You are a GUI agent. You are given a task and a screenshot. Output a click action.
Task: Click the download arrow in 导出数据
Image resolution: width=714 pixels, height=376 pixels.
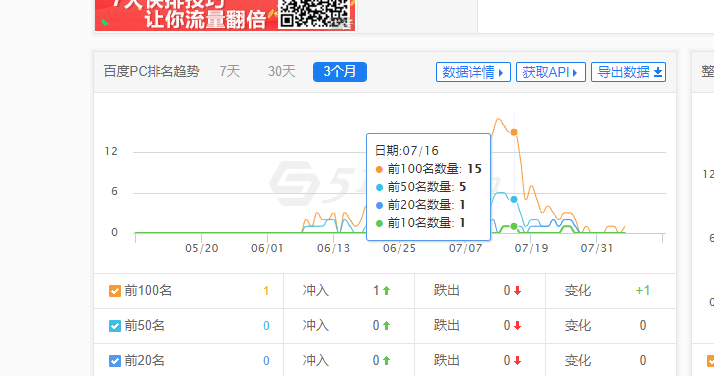pyautogui.click(x=658, y=72)
